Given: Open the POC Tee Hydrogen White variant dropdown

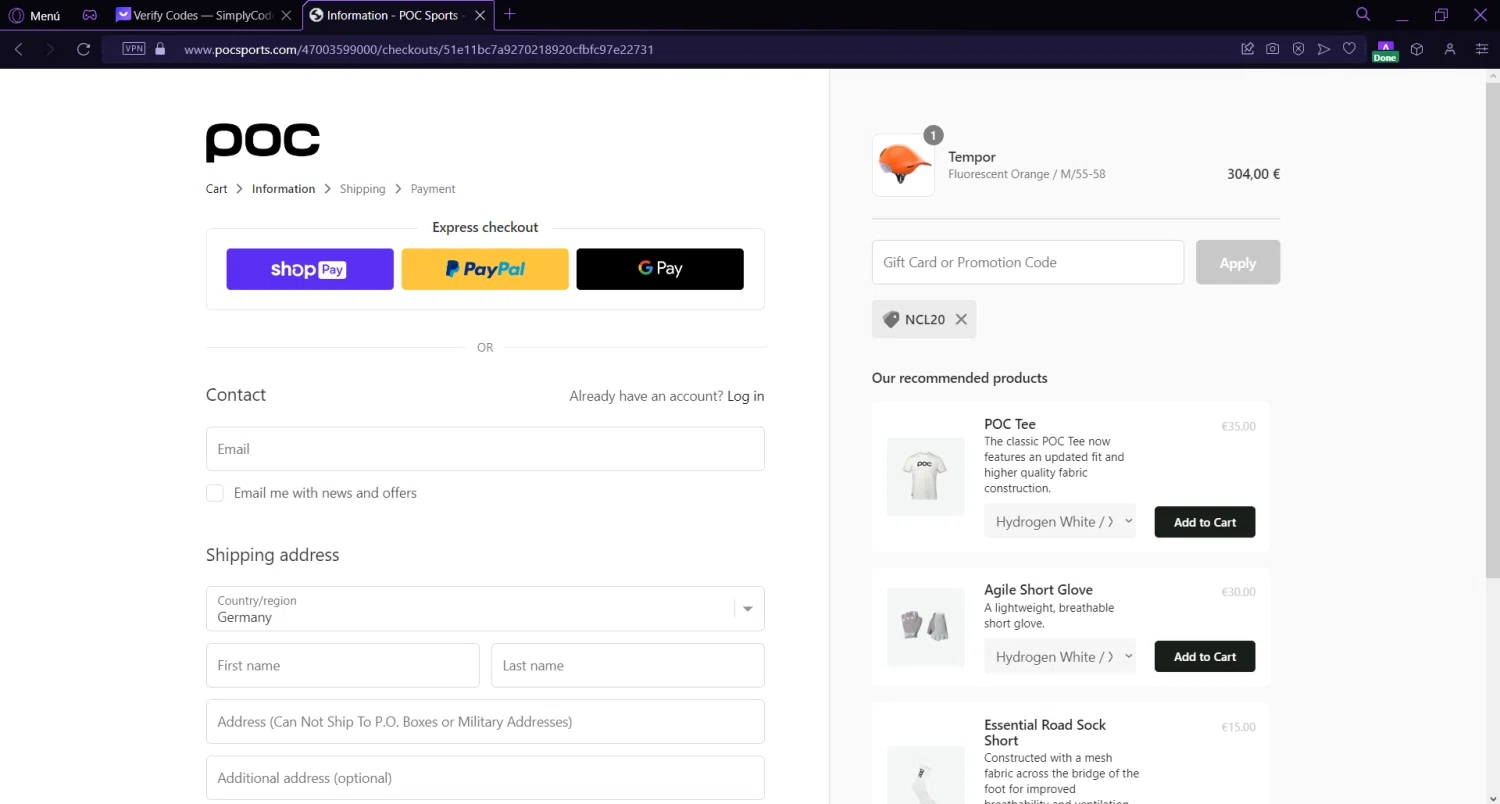Looking at the screenshot, I should pos(1060,521).
